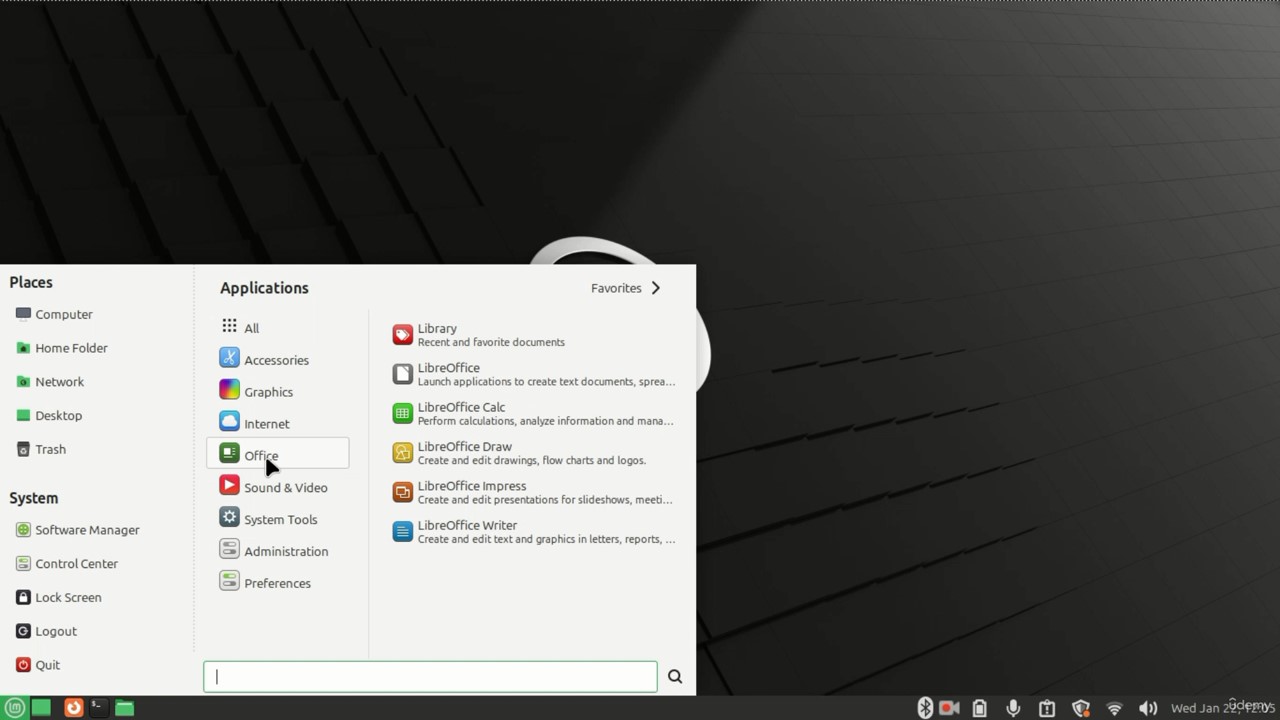Select the Internet category
Screen dimensions: 1280x720
(x=277, y=423)
